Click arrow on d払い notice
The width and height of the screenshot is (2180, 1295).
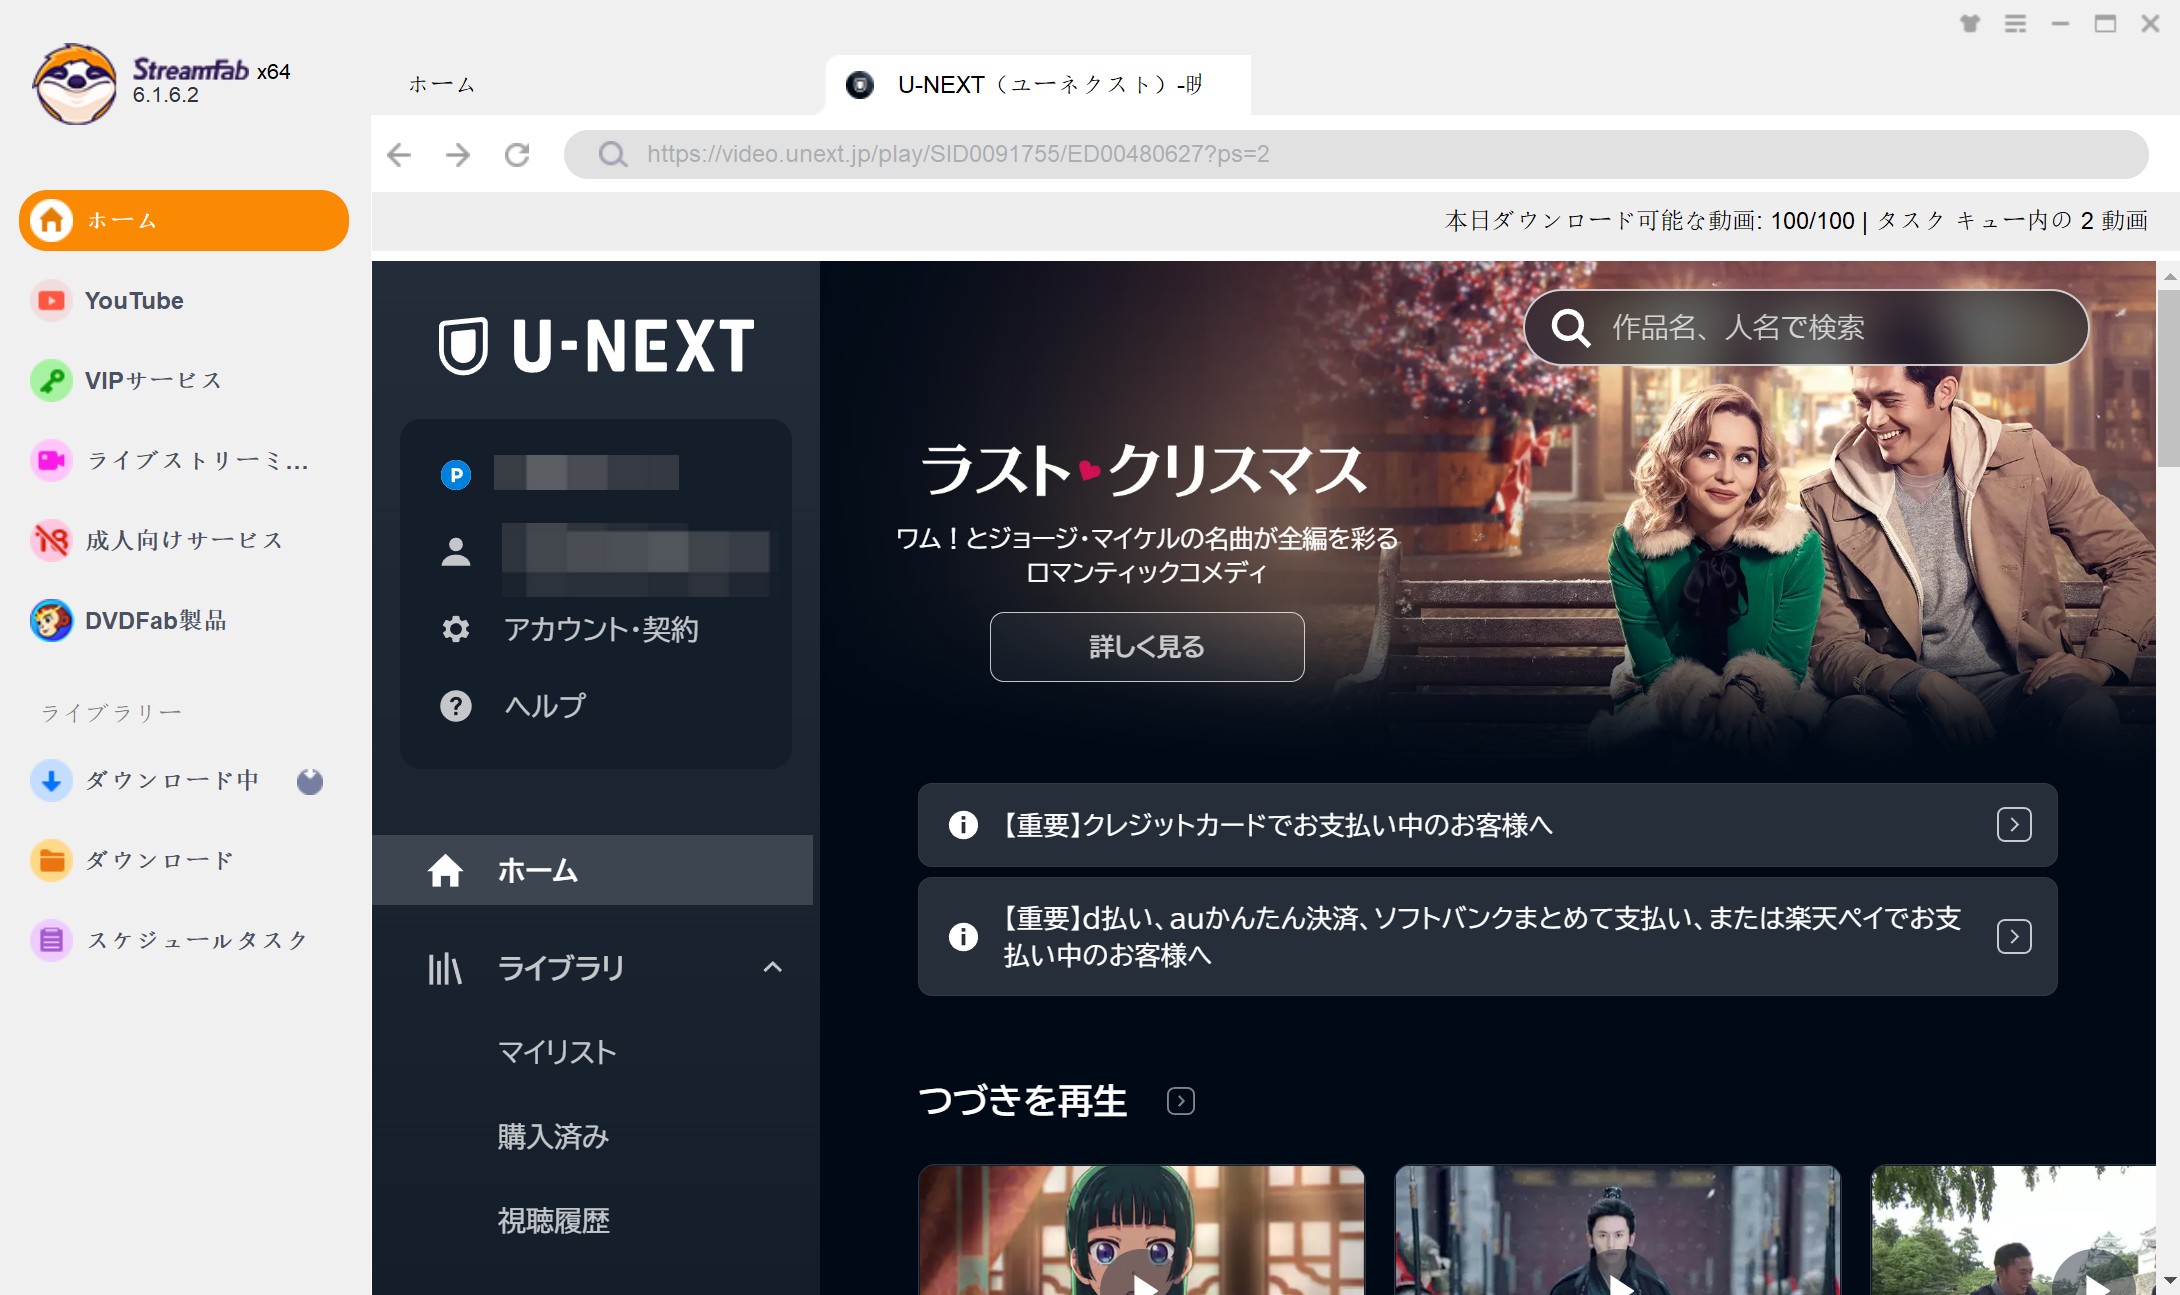[x=2014, y=936]
